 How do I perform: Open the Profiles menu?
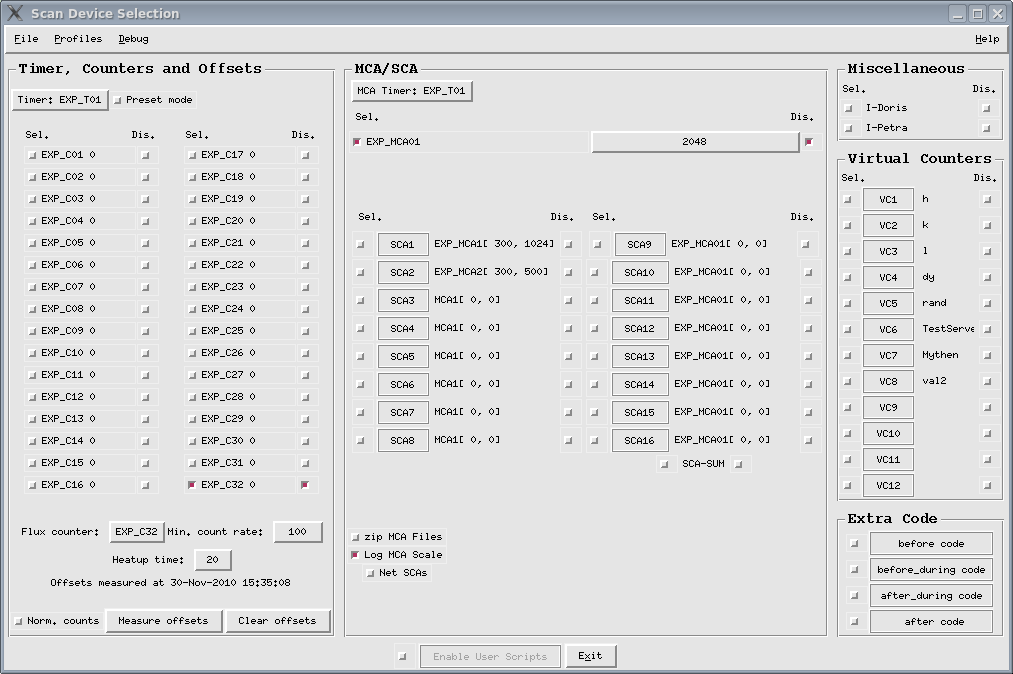[x=78, y=39]
